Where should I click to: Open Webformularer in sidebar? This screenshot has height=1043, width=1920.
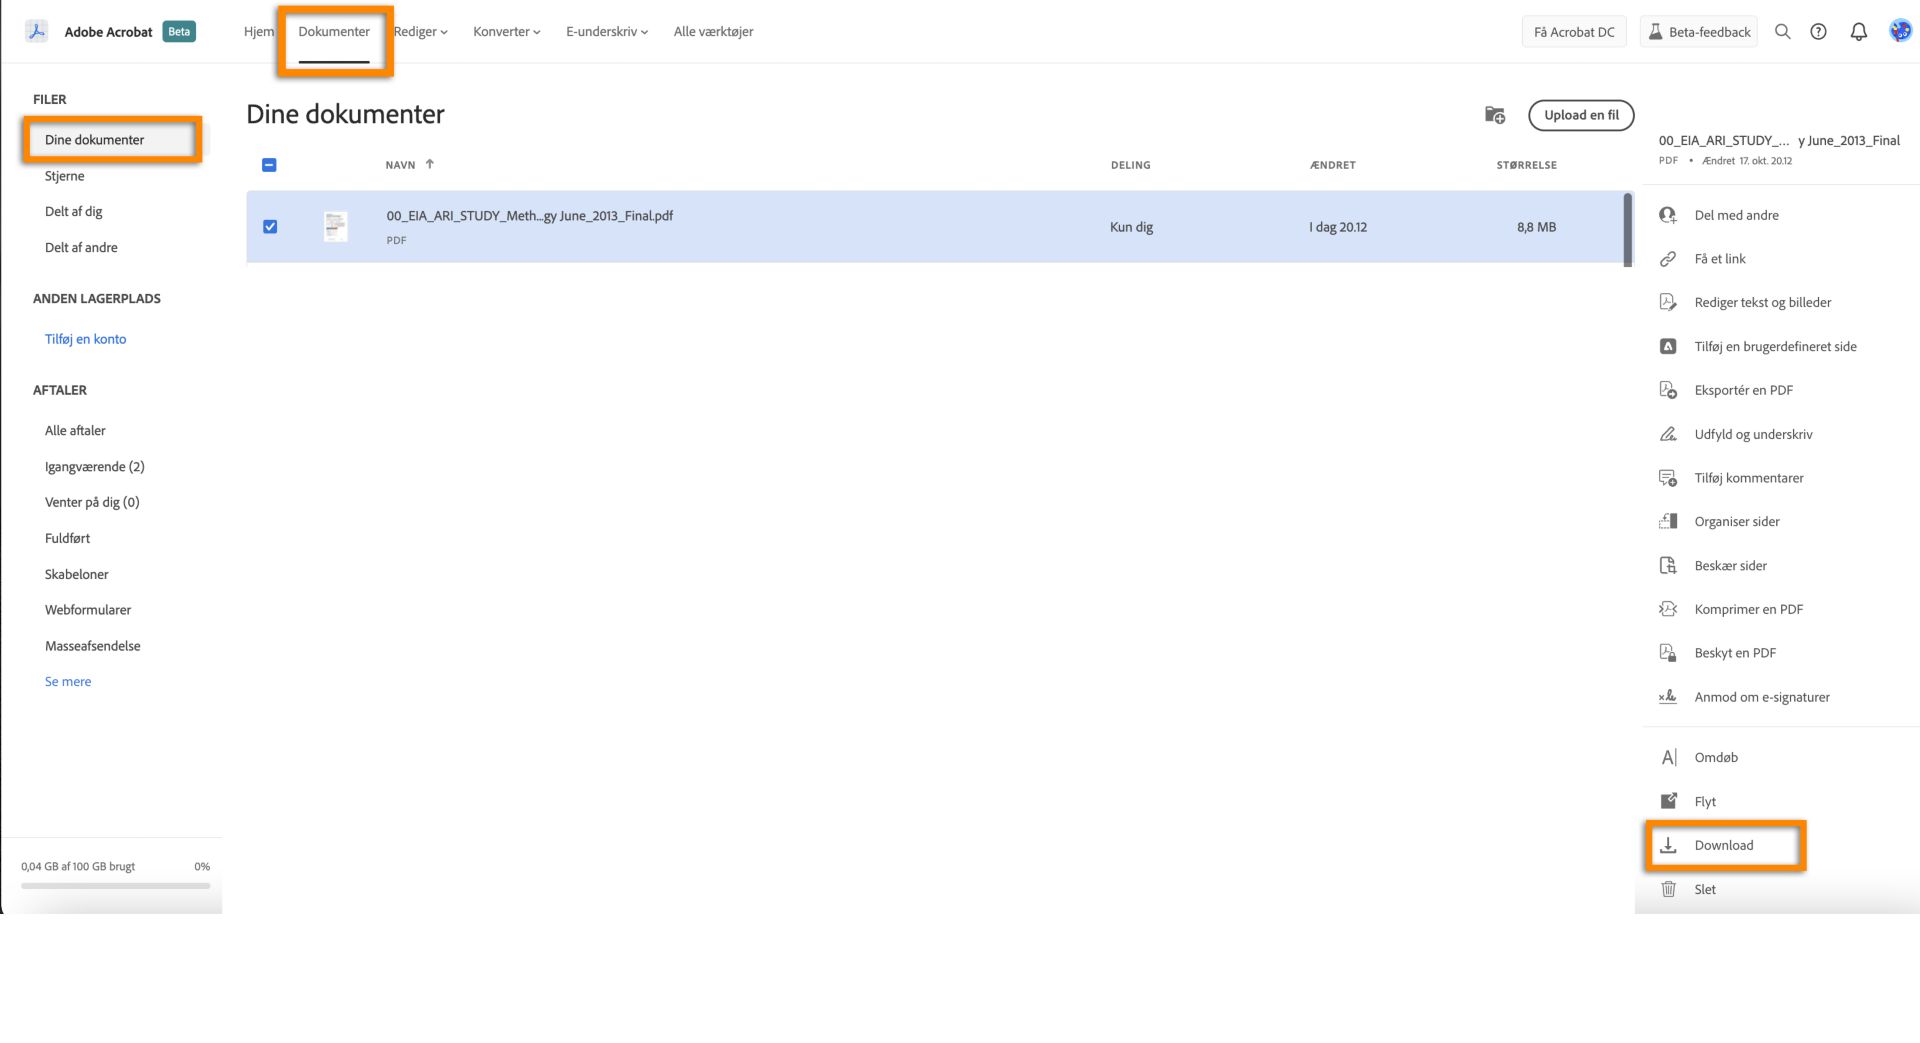click(88, 610)
